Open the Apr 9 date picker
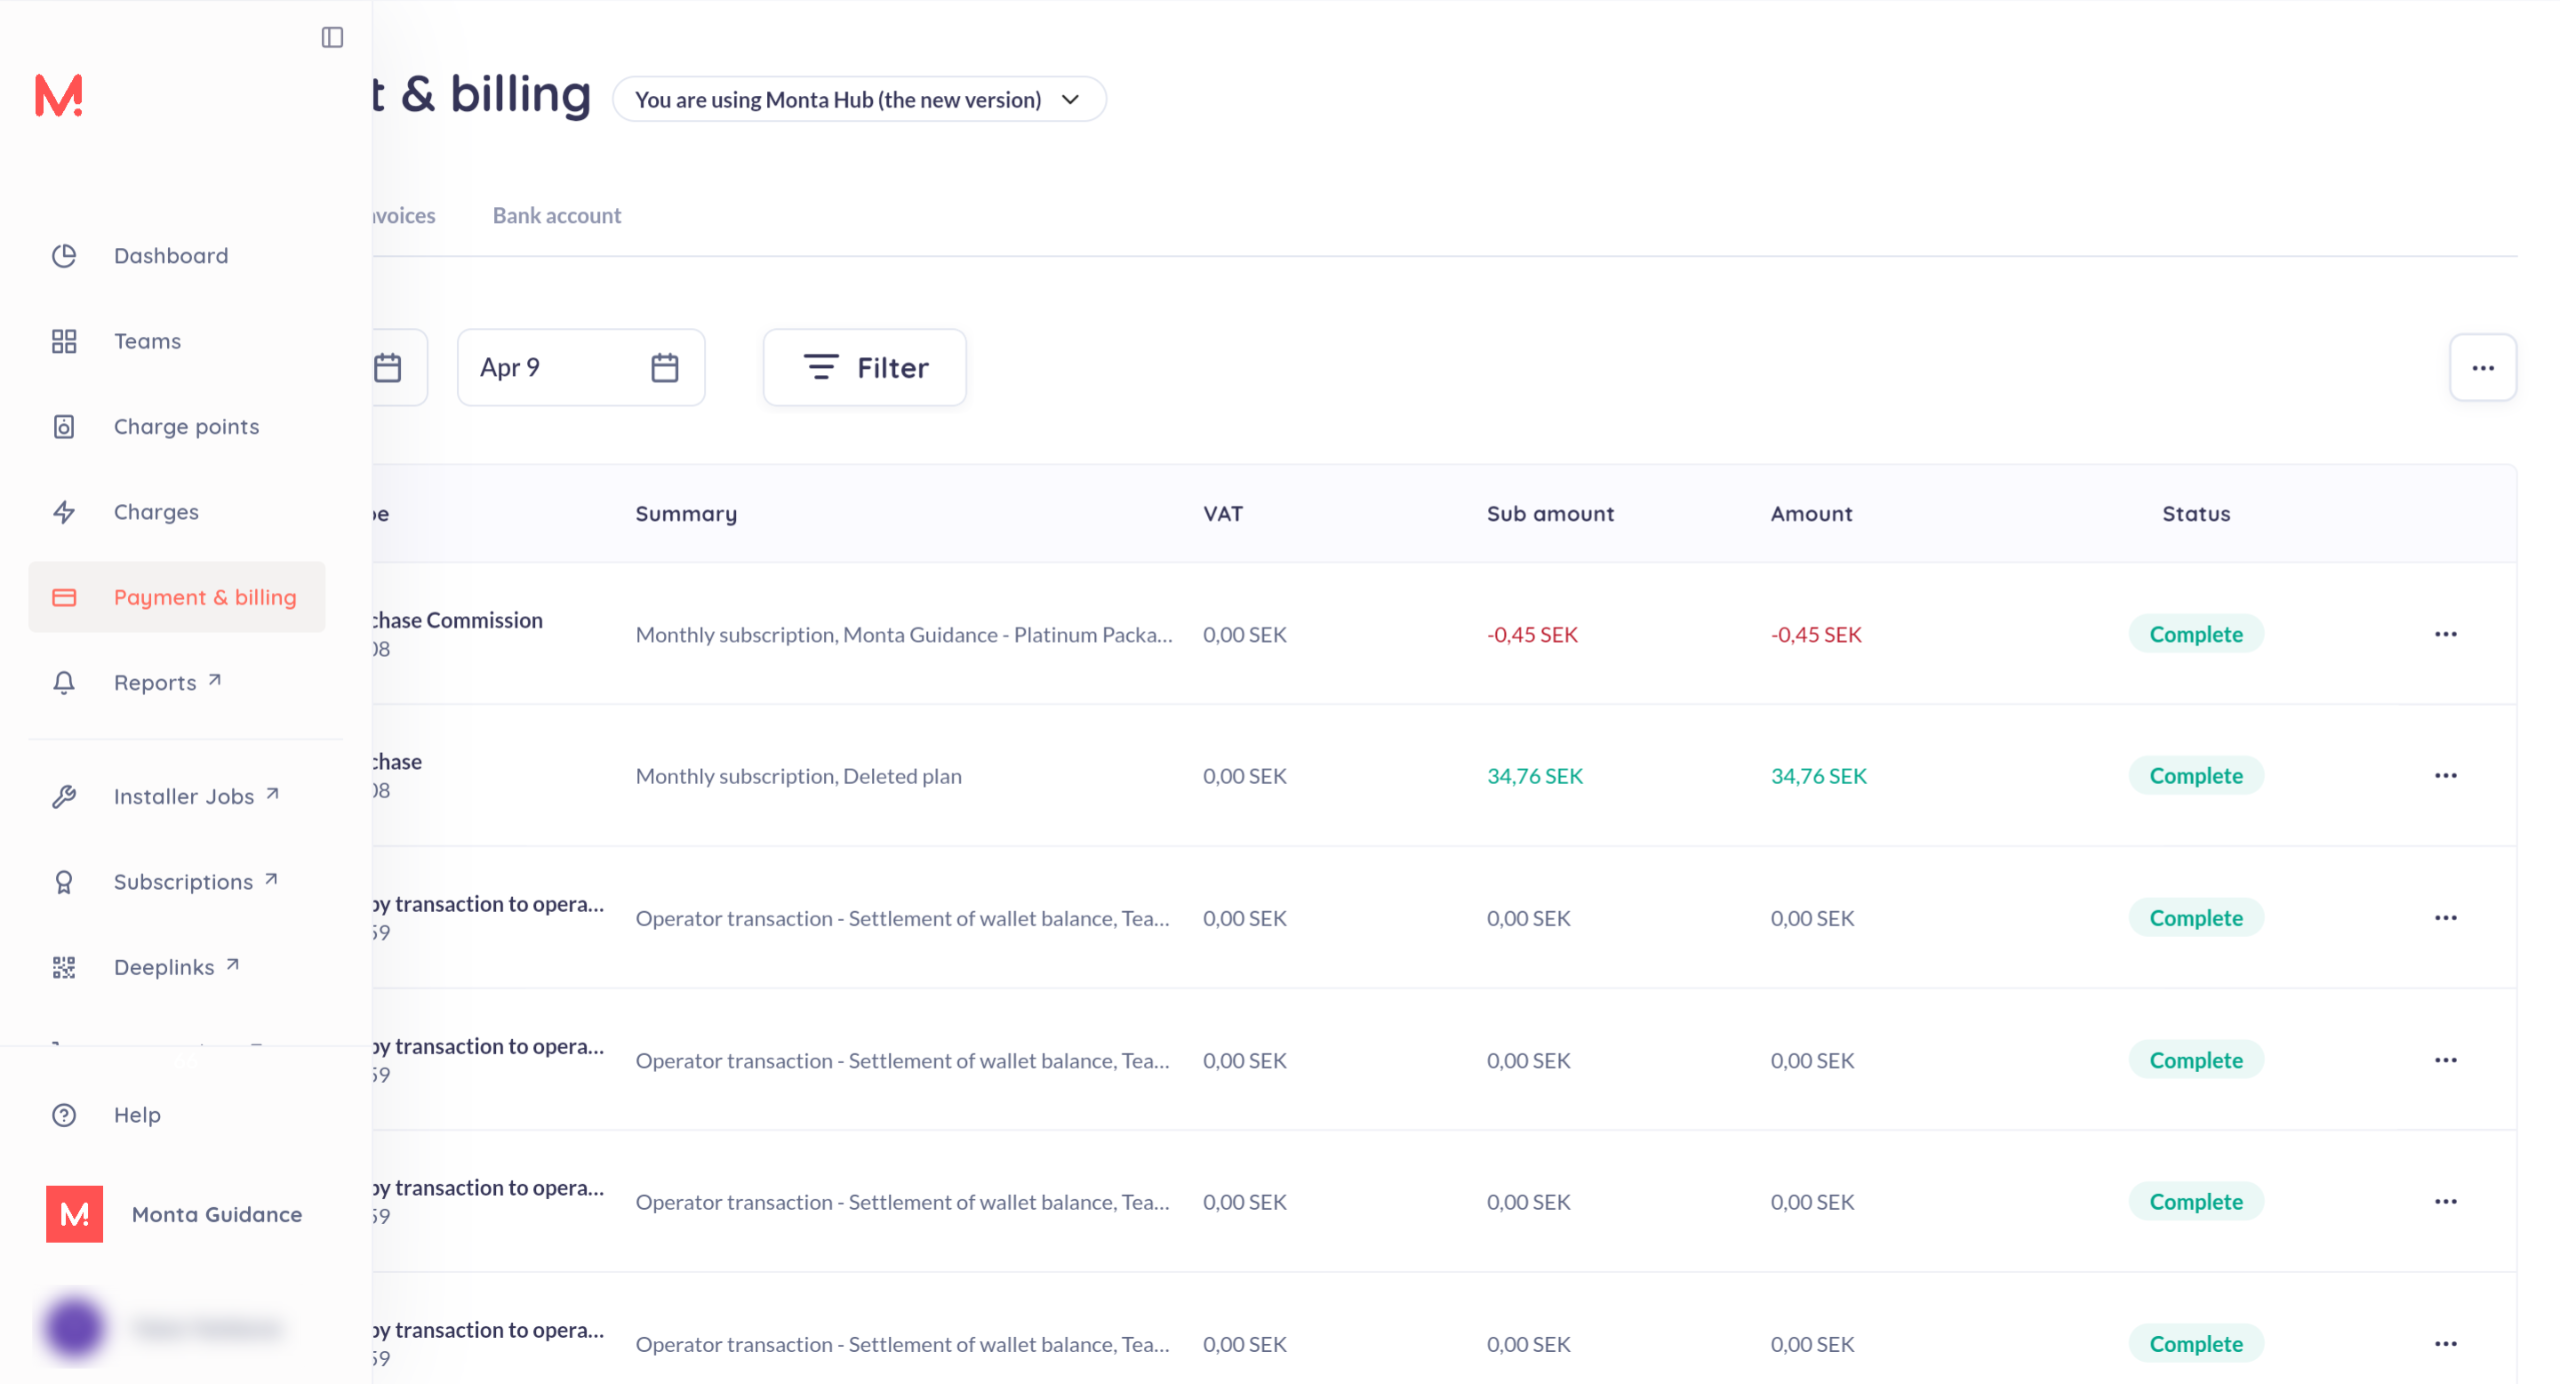2560x1384 pixels. tap(580, 368)
